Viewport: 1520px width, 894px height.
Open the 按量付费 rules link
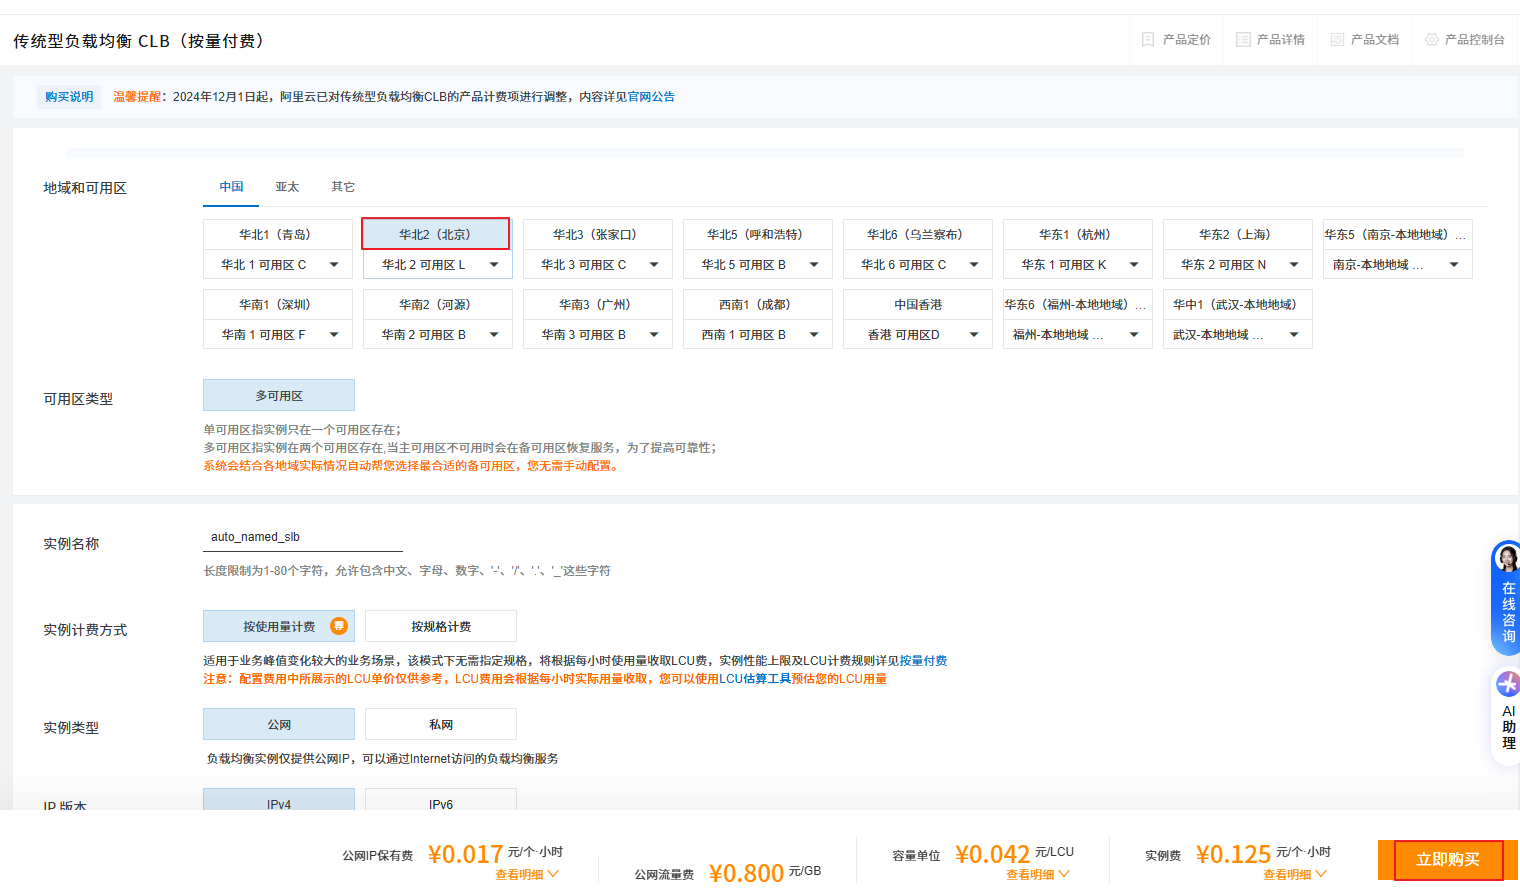pyautogui.click(x=923, y=661)
